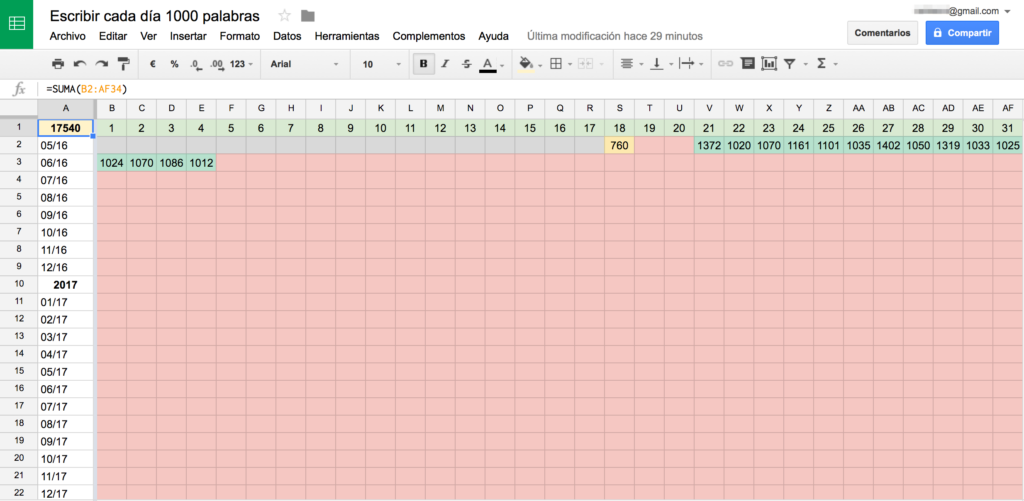Format cell as euro currency
1024x501 pixels.
153,64
